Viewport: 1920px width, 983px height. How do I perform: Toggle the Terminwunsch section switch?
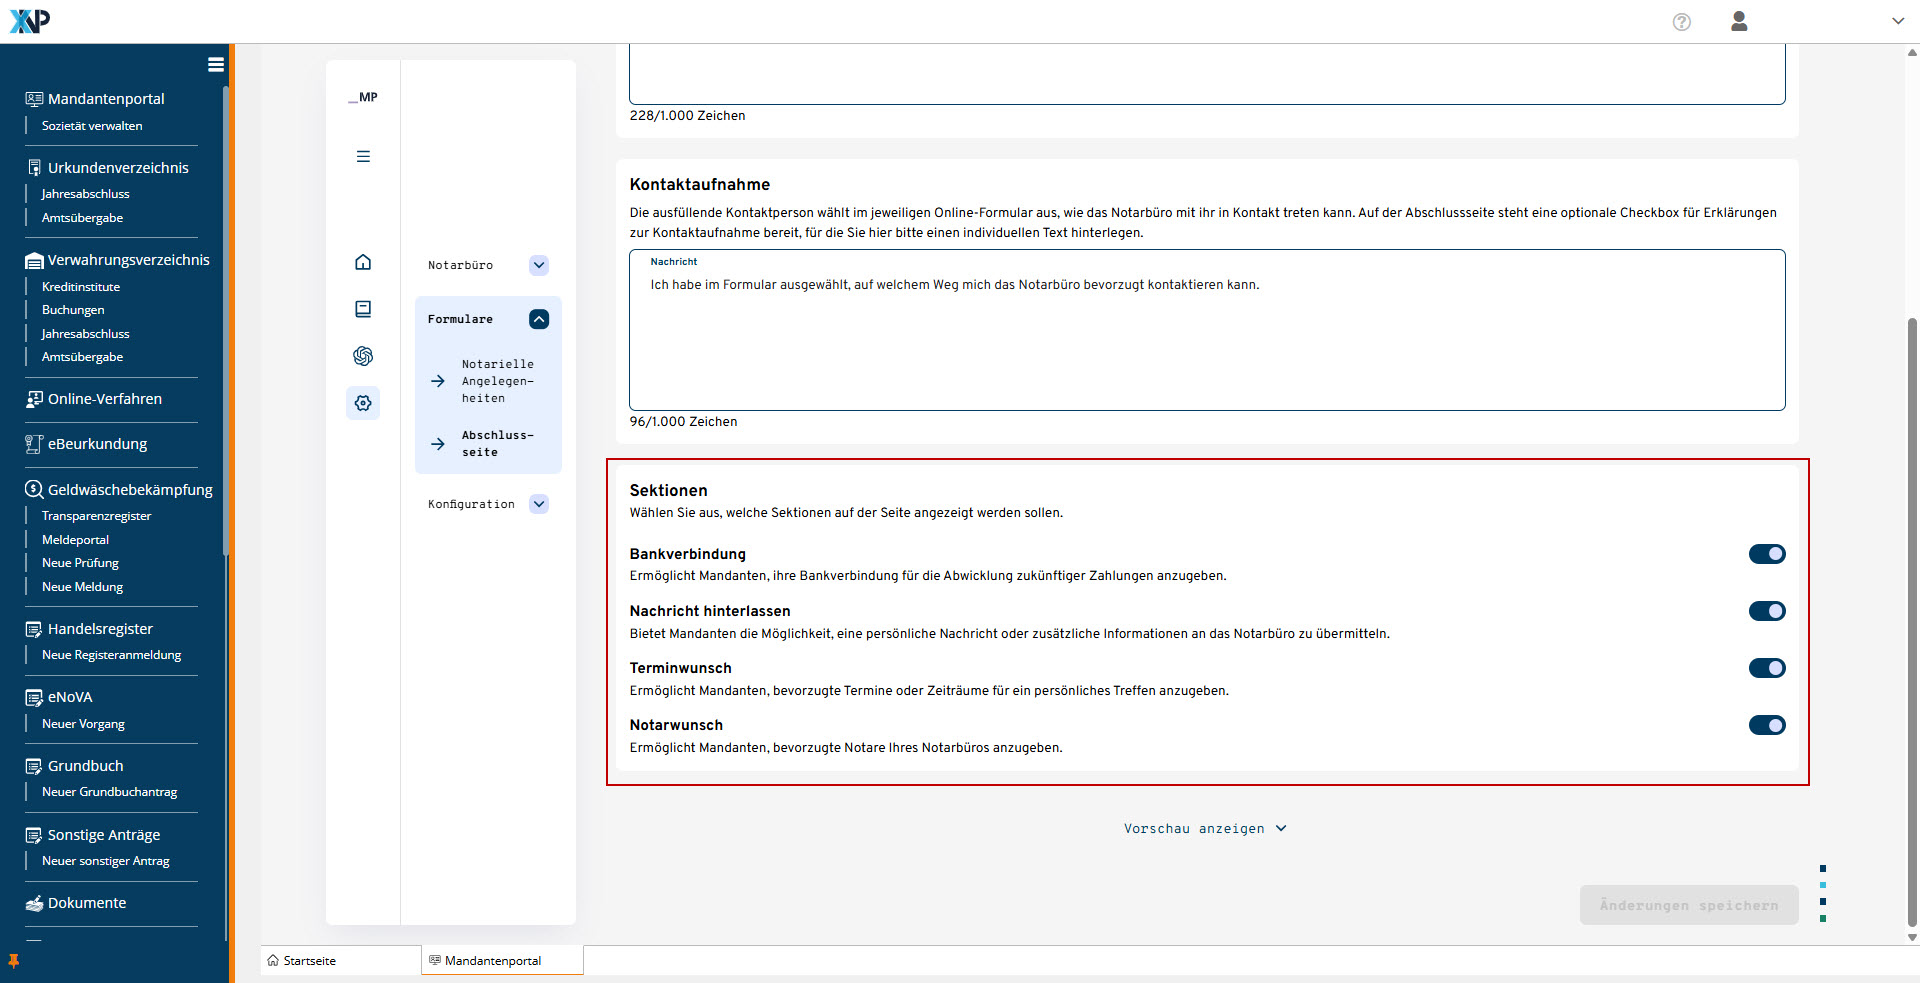(1767, 668)
